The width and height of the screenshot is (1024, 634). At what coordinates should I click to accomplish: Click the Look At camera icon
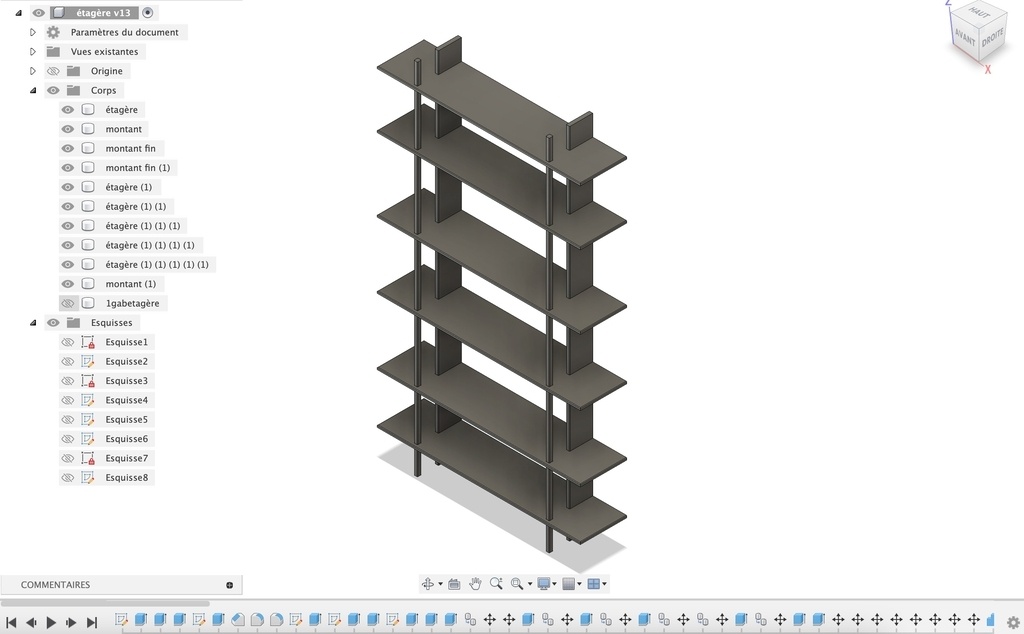(x=454, y=584)
